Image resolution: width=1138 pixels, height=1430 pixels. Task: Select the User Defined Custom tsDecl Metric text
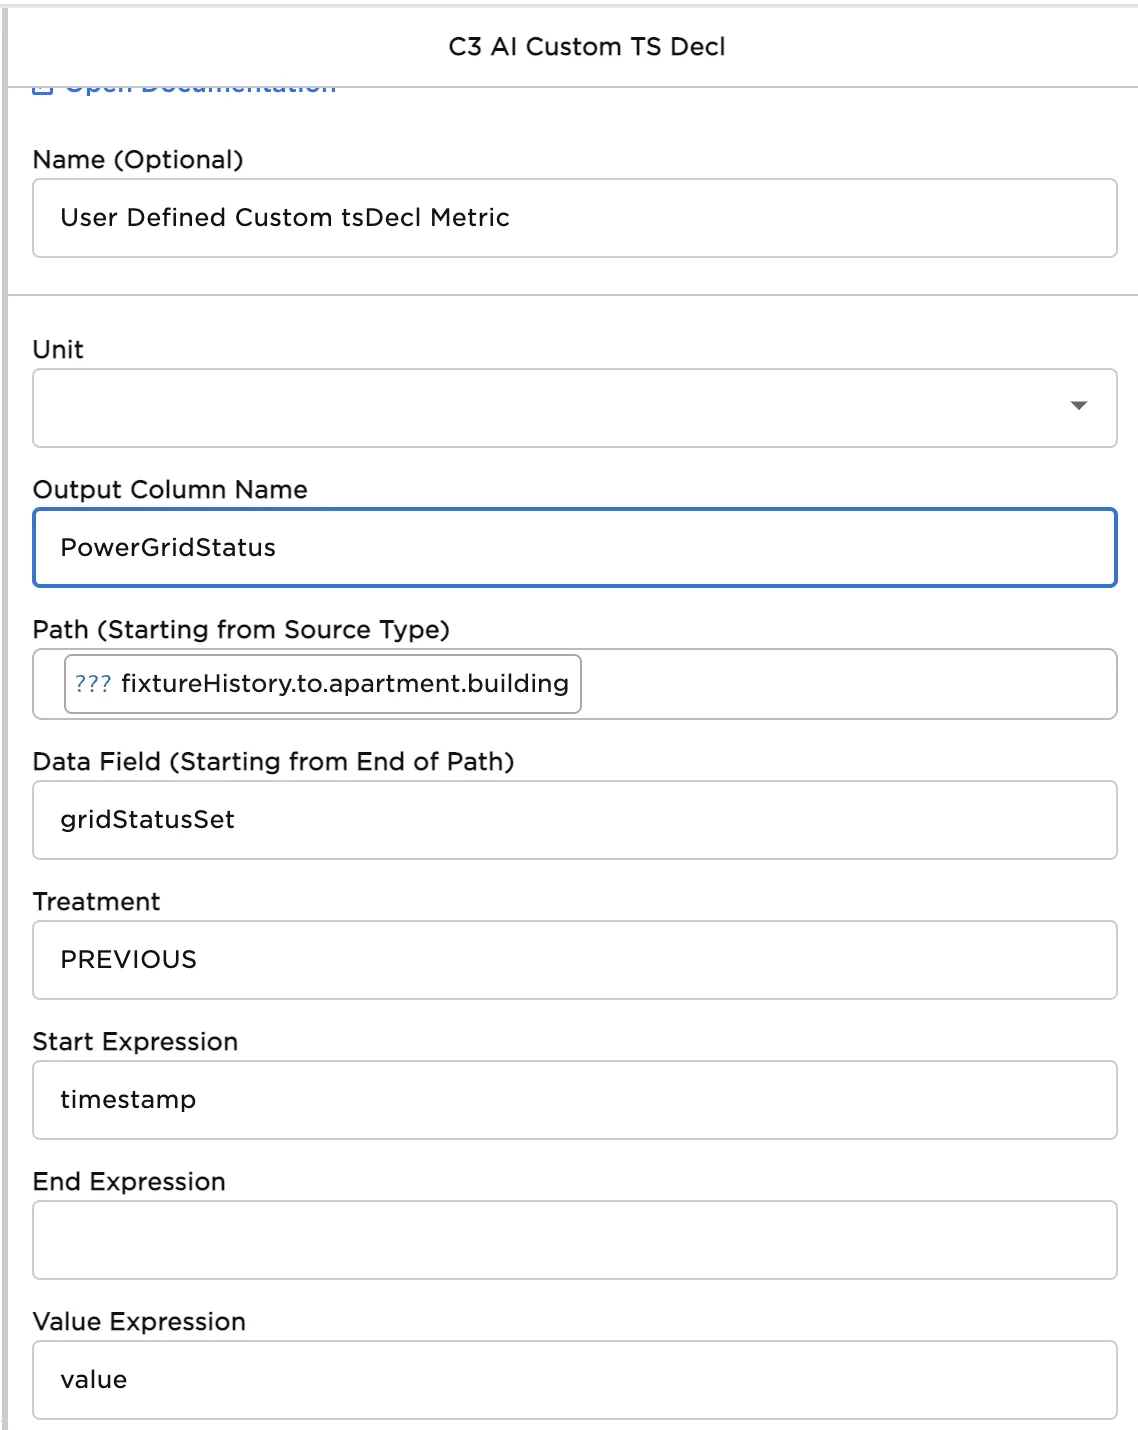click(285, 218)
